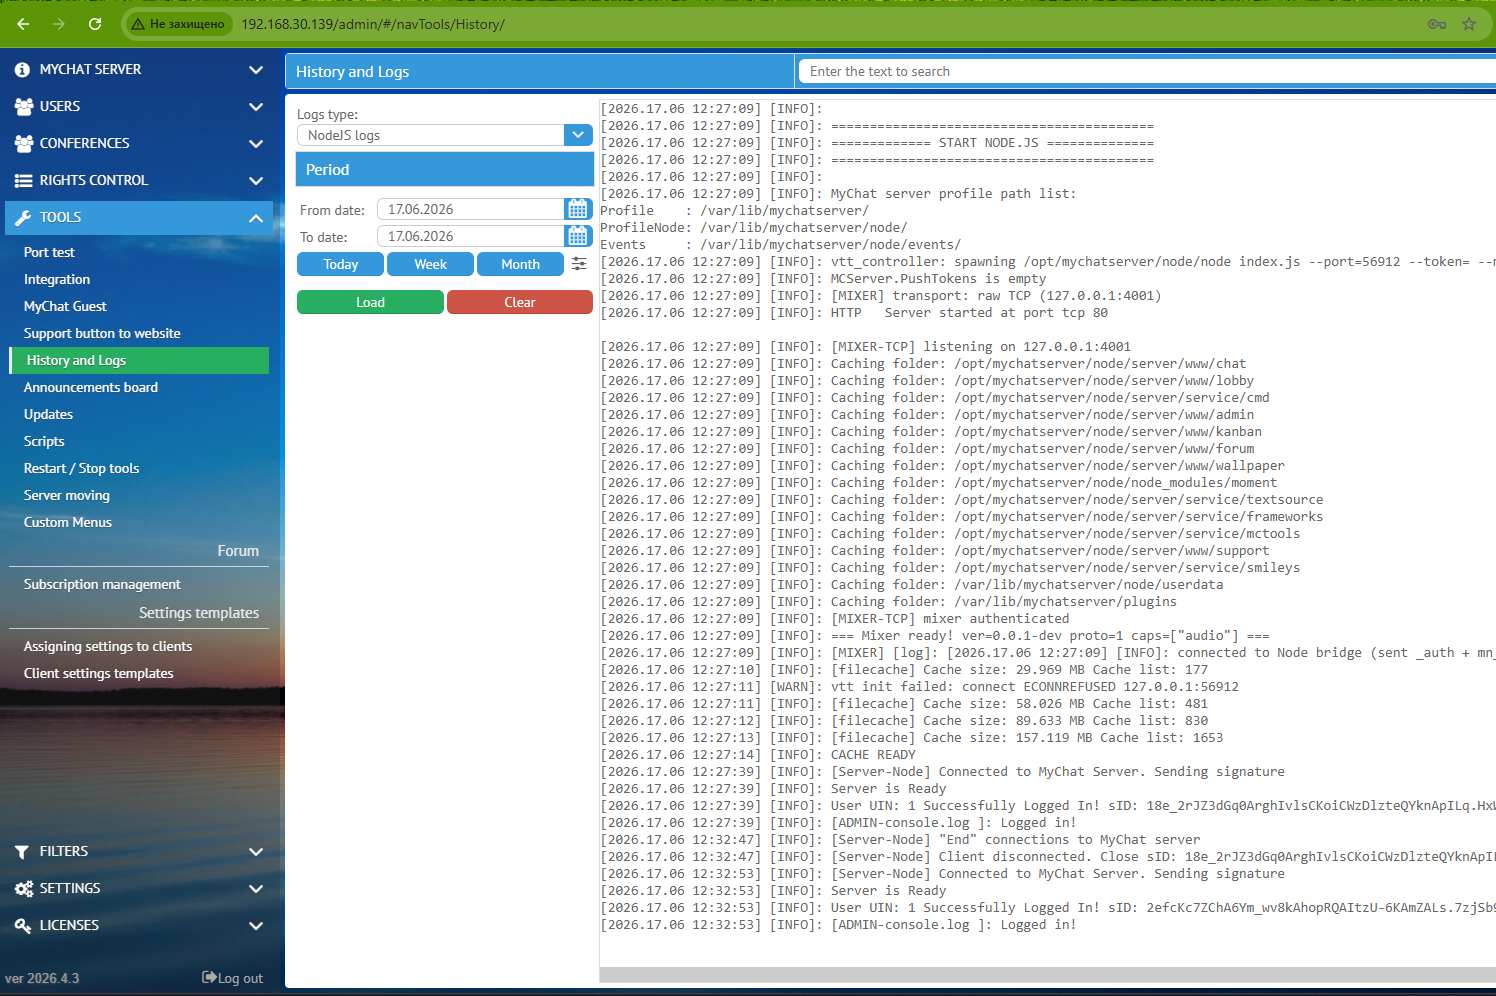Open Integration in the Tools menu
Screen dimensions: 1496x996
pyautogui.click(x=57, y=280)
